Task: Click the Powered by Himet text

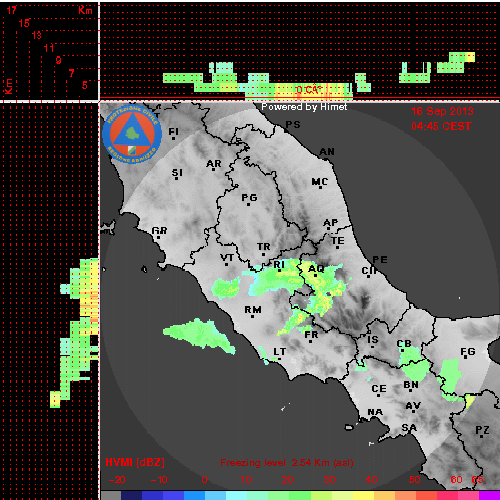Action: pos(304,107)
